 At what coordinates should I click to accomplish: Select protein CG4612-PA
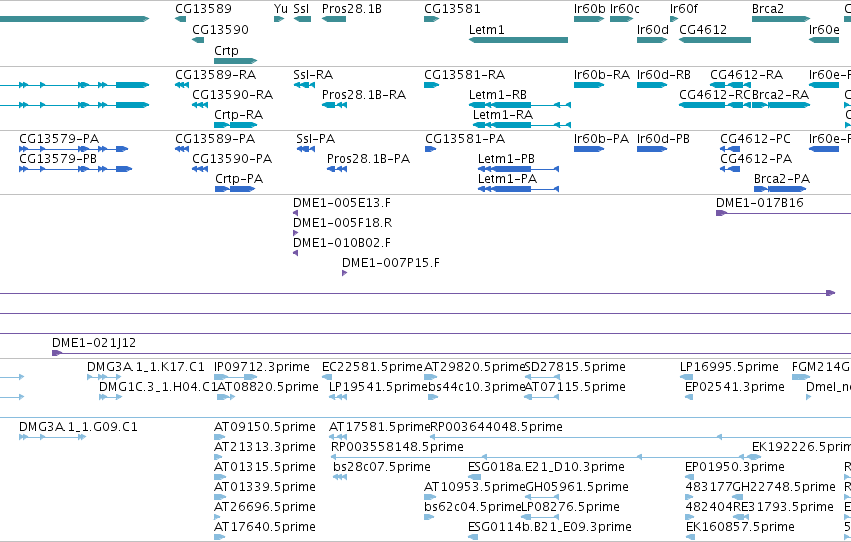coord(730,169)
